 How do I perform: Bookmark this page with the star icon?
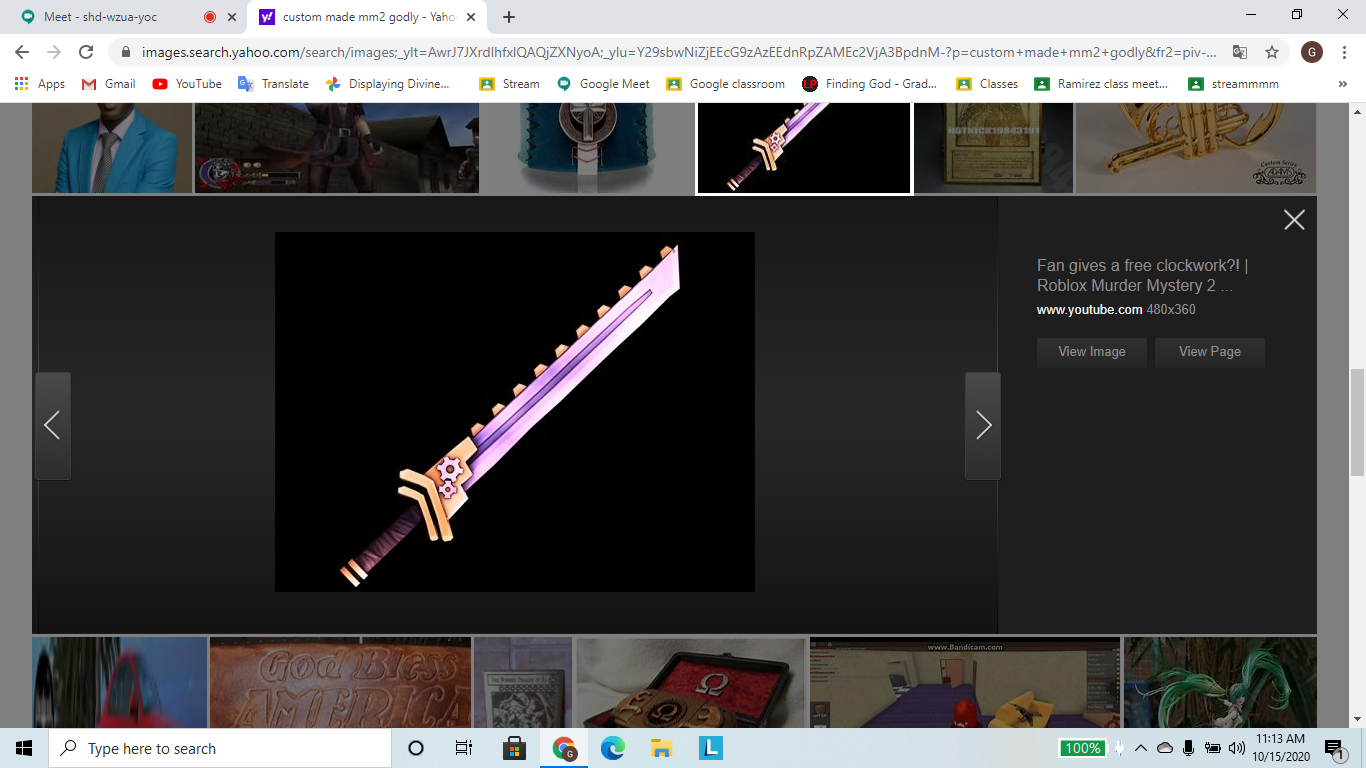(1272, 52)
